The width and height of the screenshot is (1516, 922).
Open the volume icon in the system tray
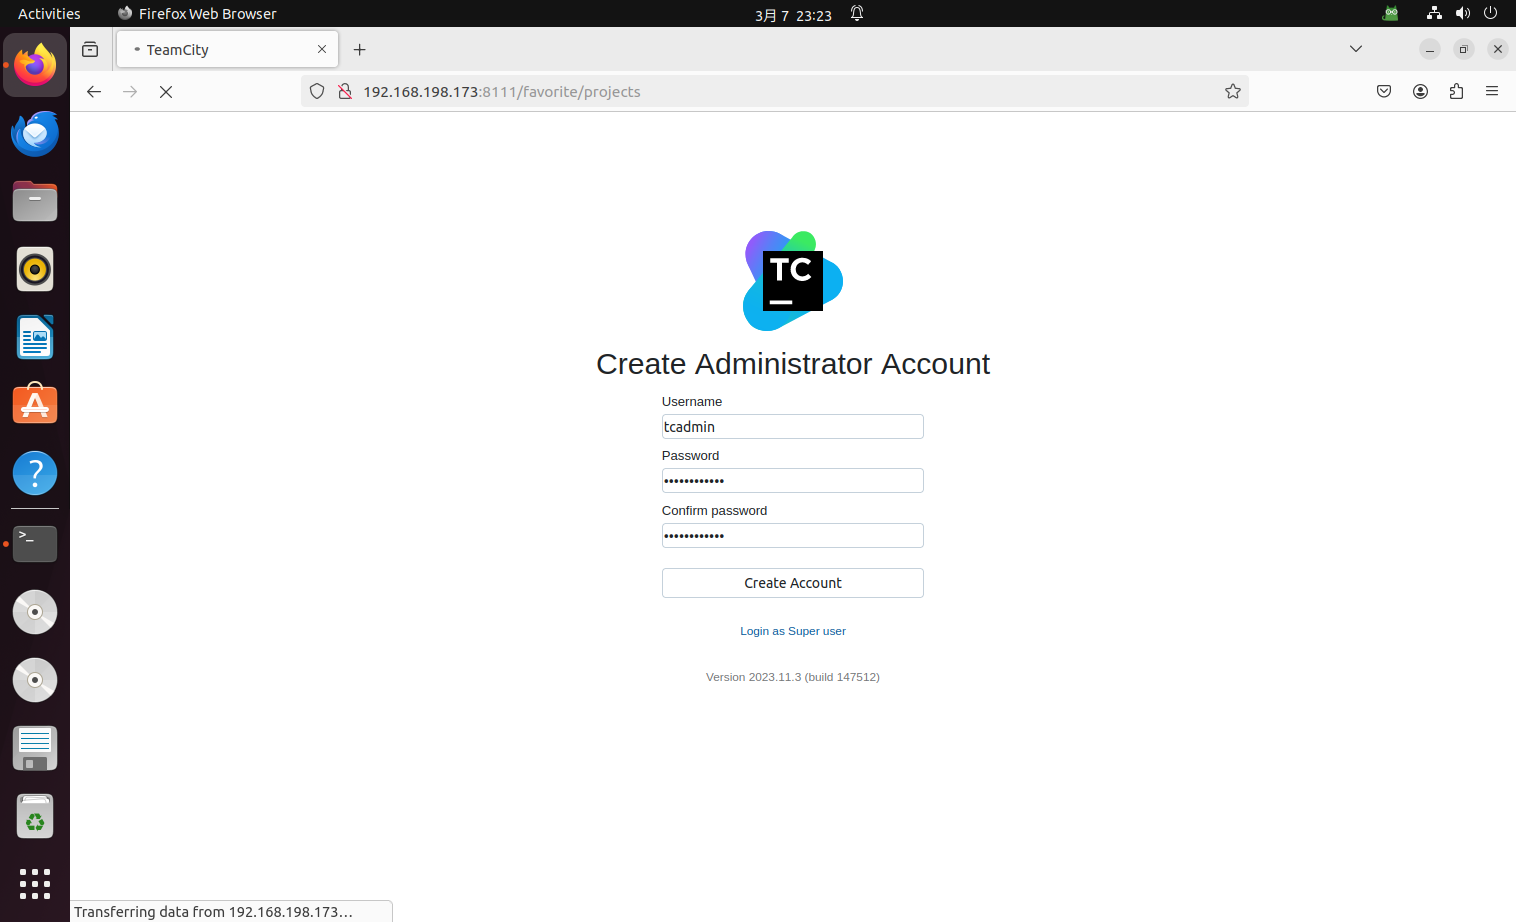click(x=1462, y=13)
